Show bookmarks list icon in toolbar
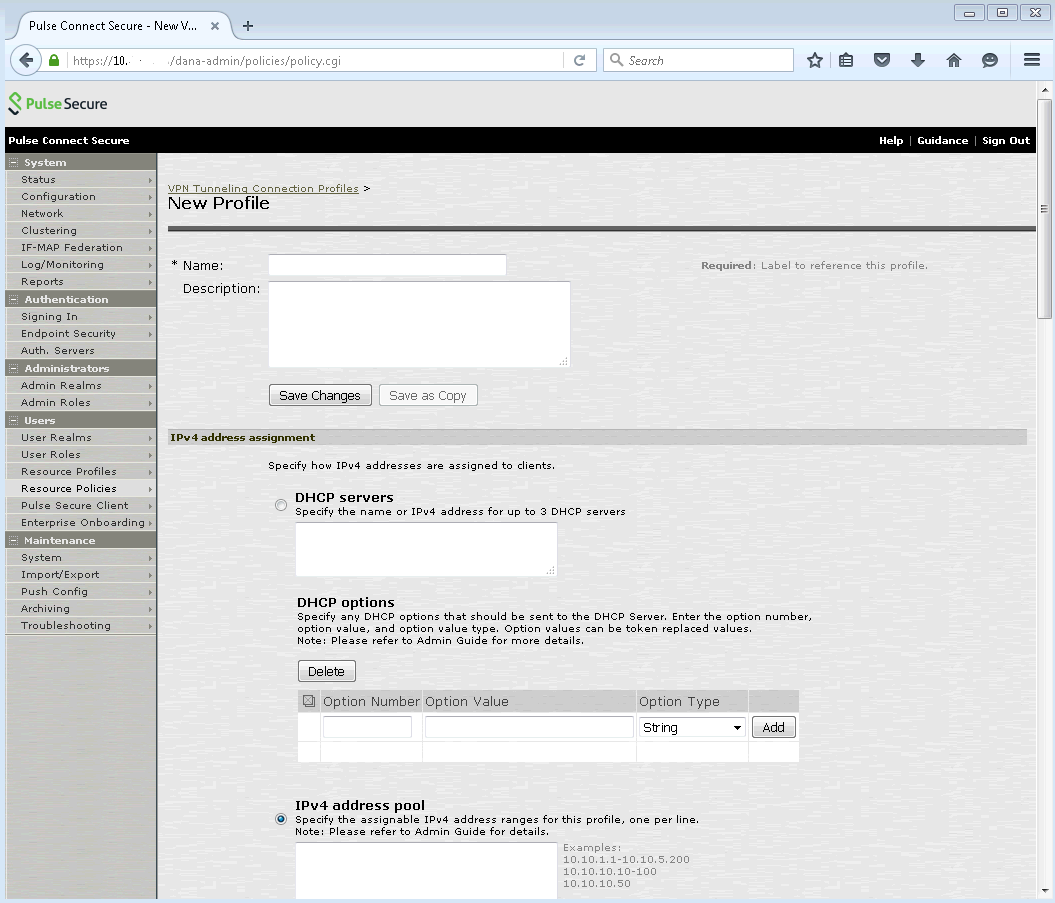The image size is (1055, 903). (846, 61)
